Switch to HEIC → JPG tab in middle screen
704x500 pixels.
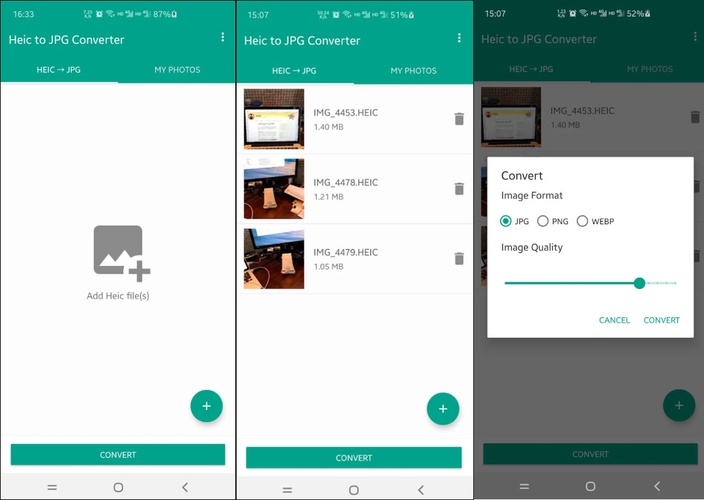(294, 70)
